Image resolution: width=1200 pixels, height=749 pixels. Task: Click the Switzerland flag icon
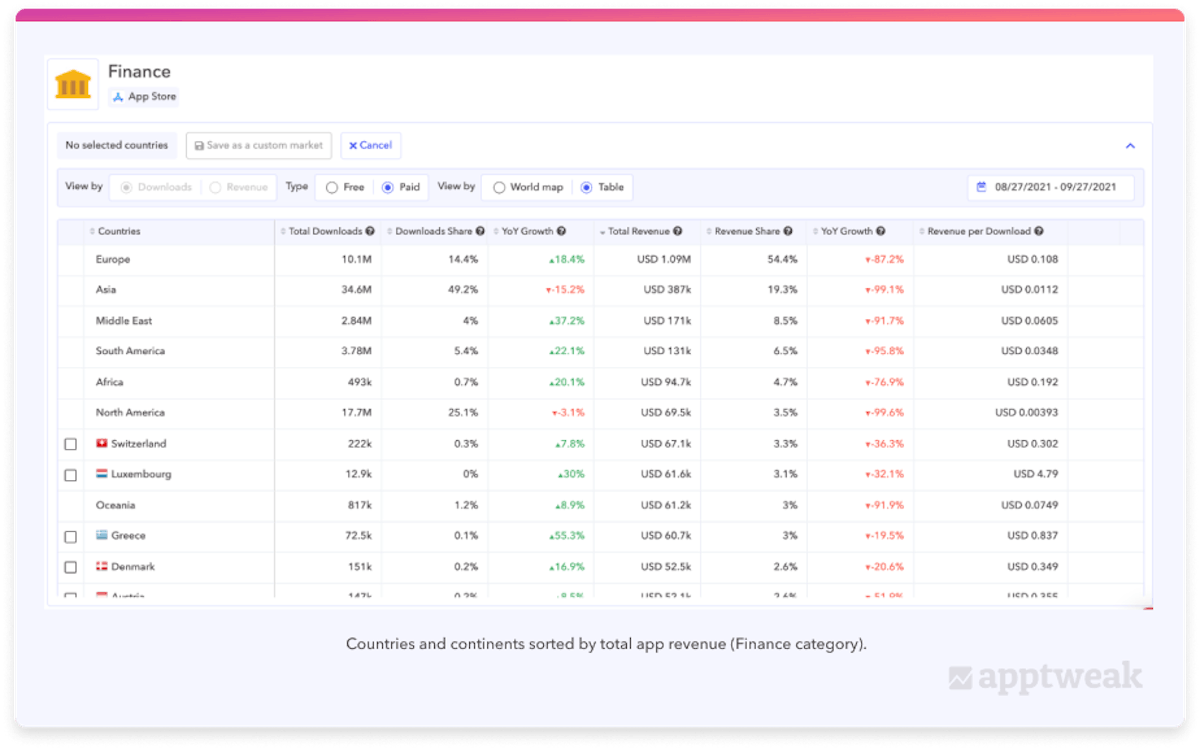[x=102, y=443]
